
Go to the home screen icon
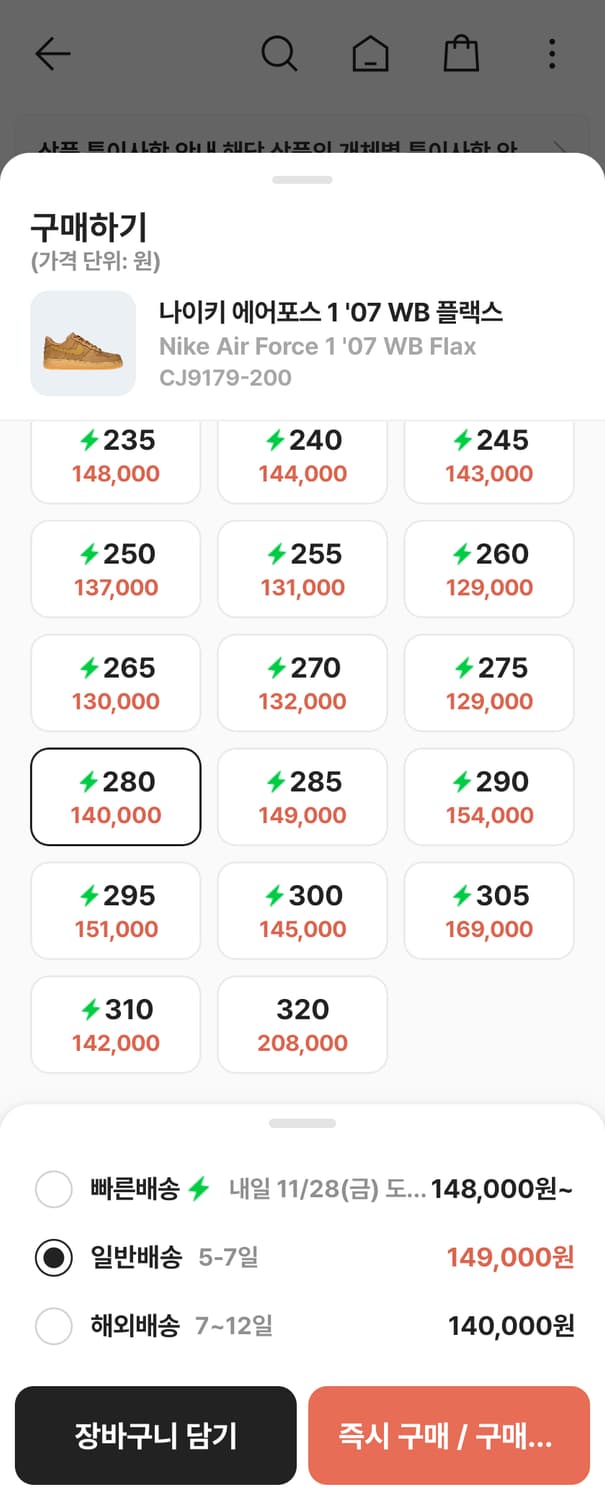(x=371, y=55)
